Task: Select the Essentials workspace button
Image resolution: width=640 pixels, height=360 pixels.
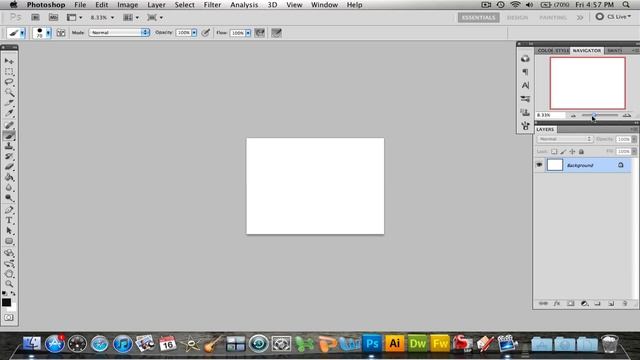Action: (x=478, y=18)
